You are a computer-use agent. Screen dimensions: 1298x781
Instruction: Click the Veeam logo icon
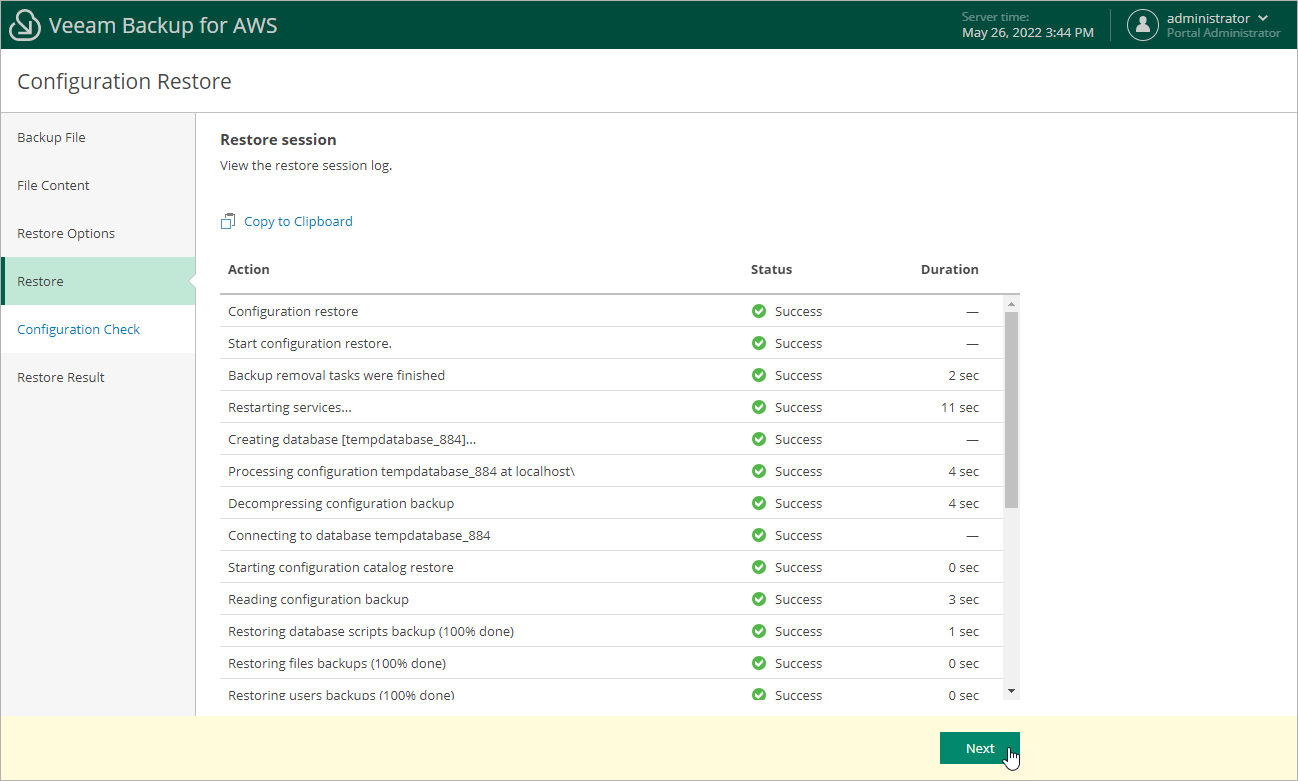coord(25,25)
